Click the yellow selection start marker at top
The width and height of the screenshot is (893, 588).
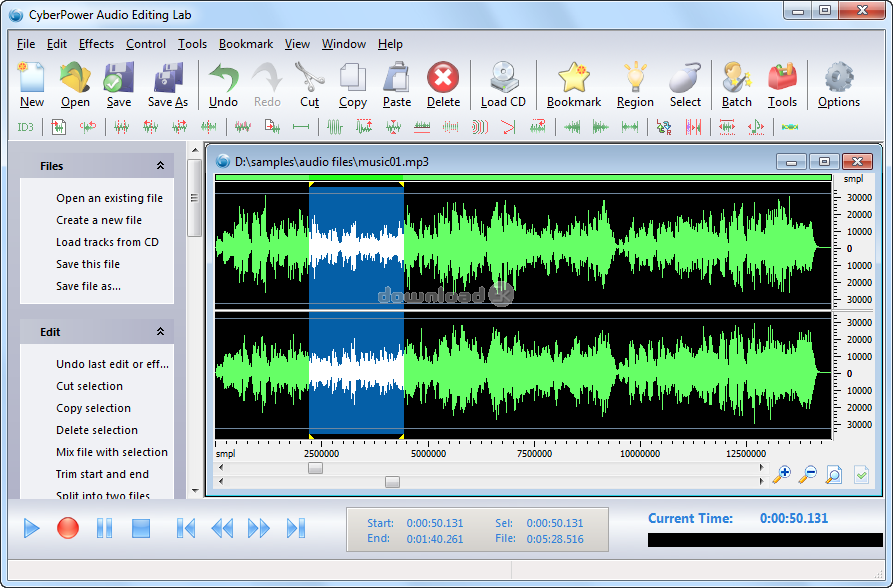coord(311,184)
